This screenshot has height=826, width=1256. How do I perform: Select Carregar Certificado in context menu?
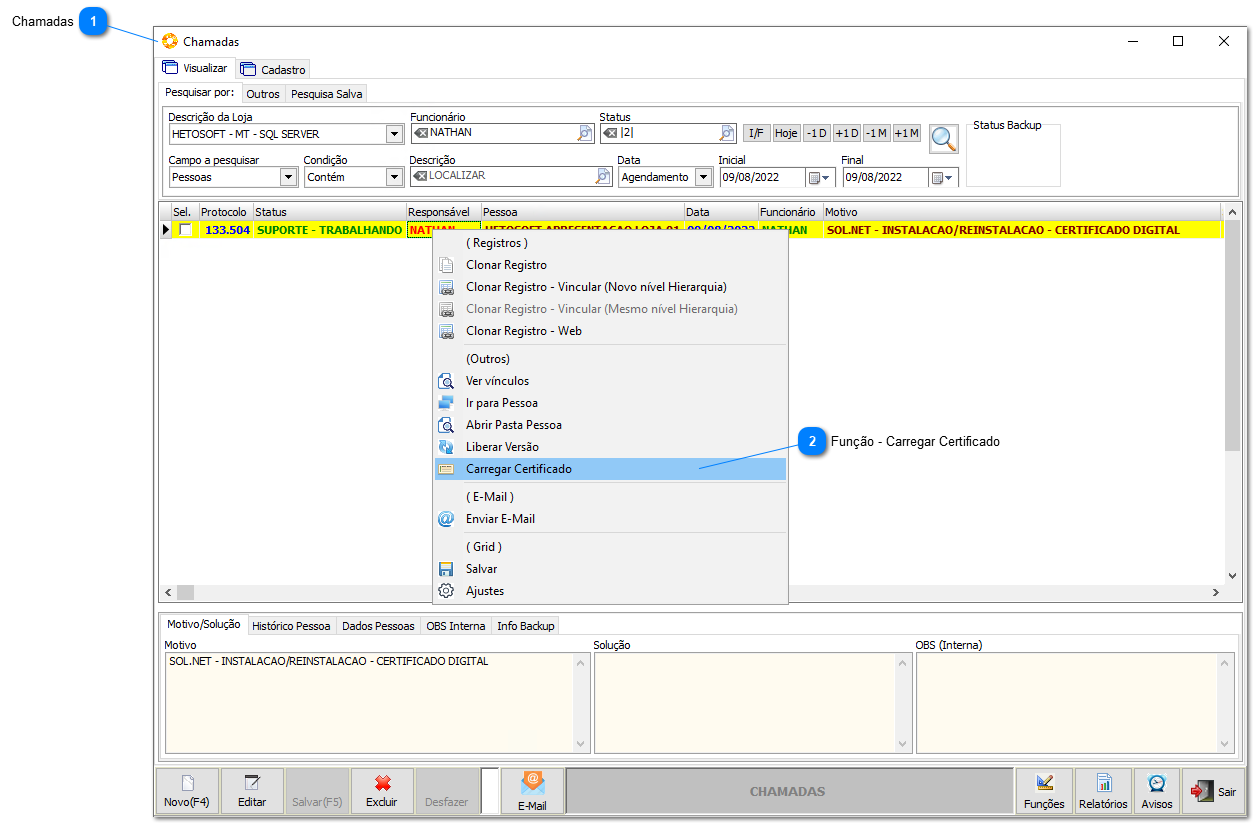point(519,469)
